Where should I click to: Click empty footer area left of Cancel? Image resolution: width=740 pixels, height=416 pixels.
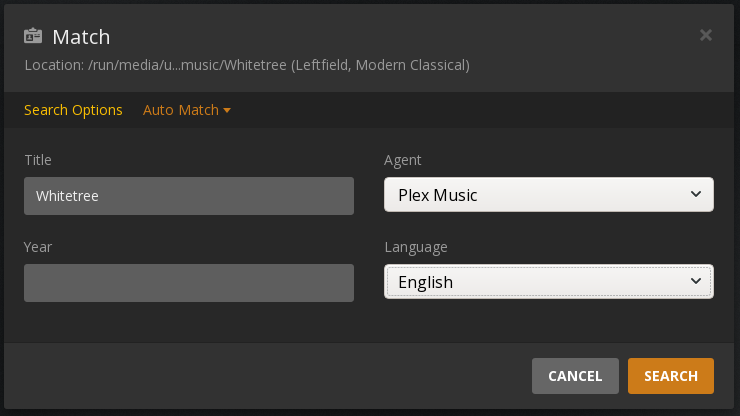point(270,376)
